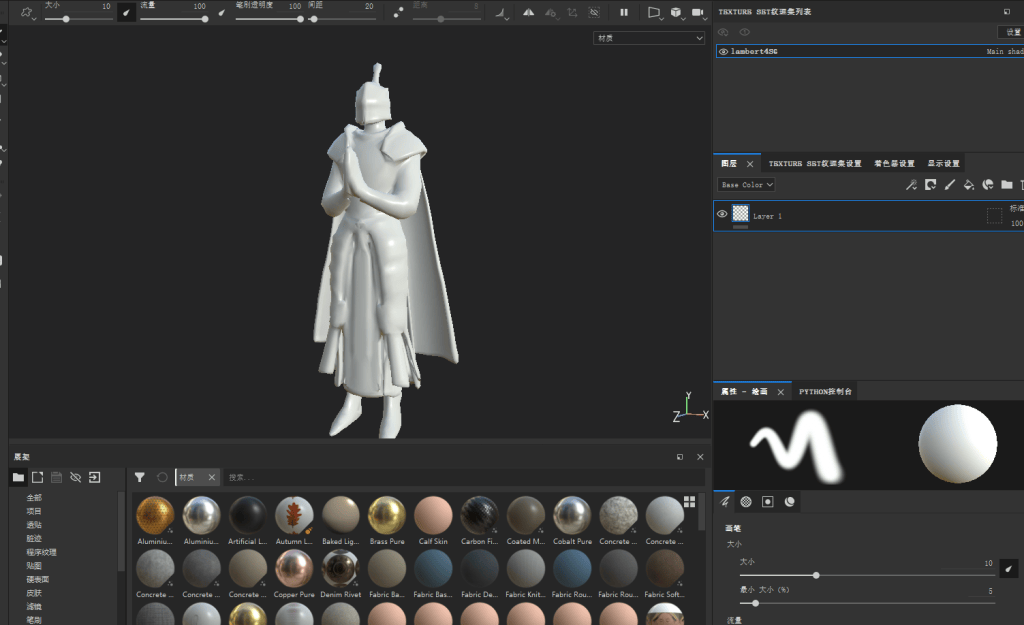The width and height of the screenshot is (1024, 625).
Task: Open the add effect magic wand icon
Action: [x=911, y=185]
